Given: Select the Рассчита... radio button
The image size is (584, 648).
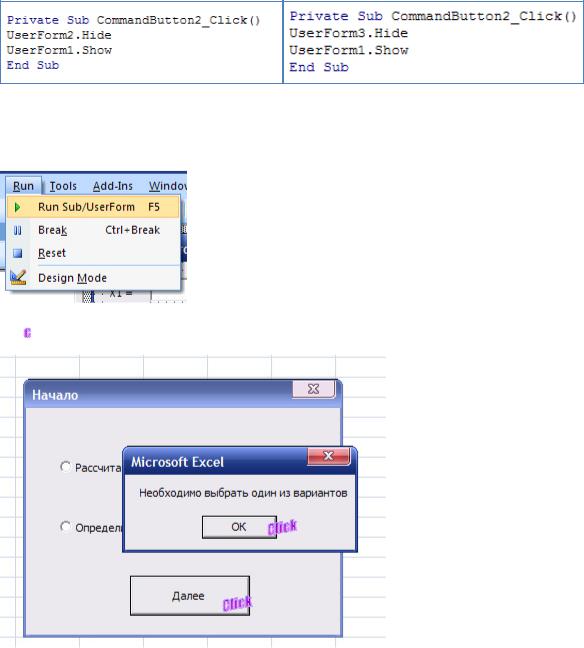Looking at the screenshot, I should (65, 467).
